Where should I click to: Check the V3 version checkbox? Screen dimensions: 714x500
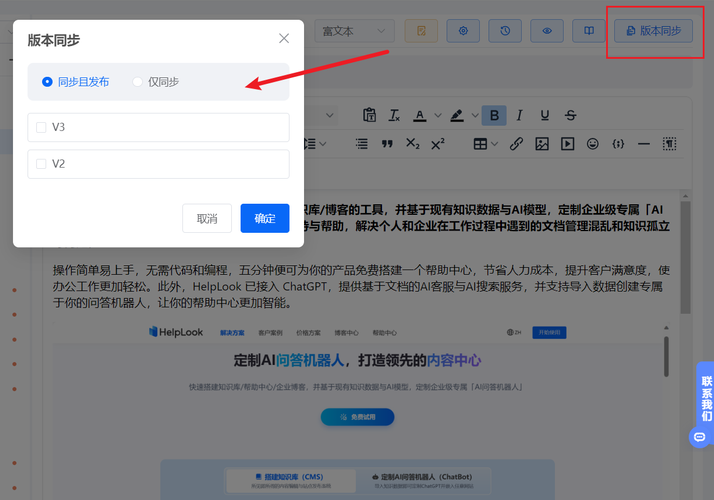pyautogui.click(x=41, y=128)
